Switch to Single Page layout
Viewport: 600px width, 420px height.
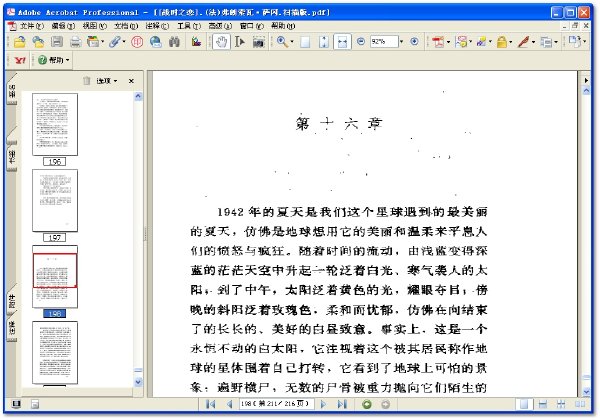click(524, 404)
